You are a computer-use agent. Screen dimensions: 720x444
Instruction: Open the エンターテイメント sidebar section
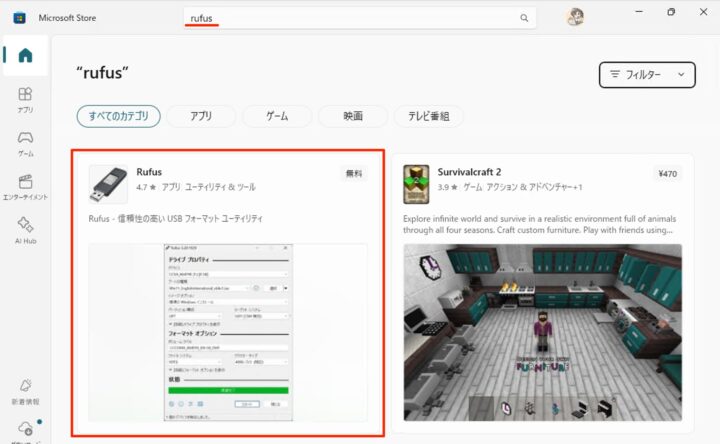tap(25, 187)
